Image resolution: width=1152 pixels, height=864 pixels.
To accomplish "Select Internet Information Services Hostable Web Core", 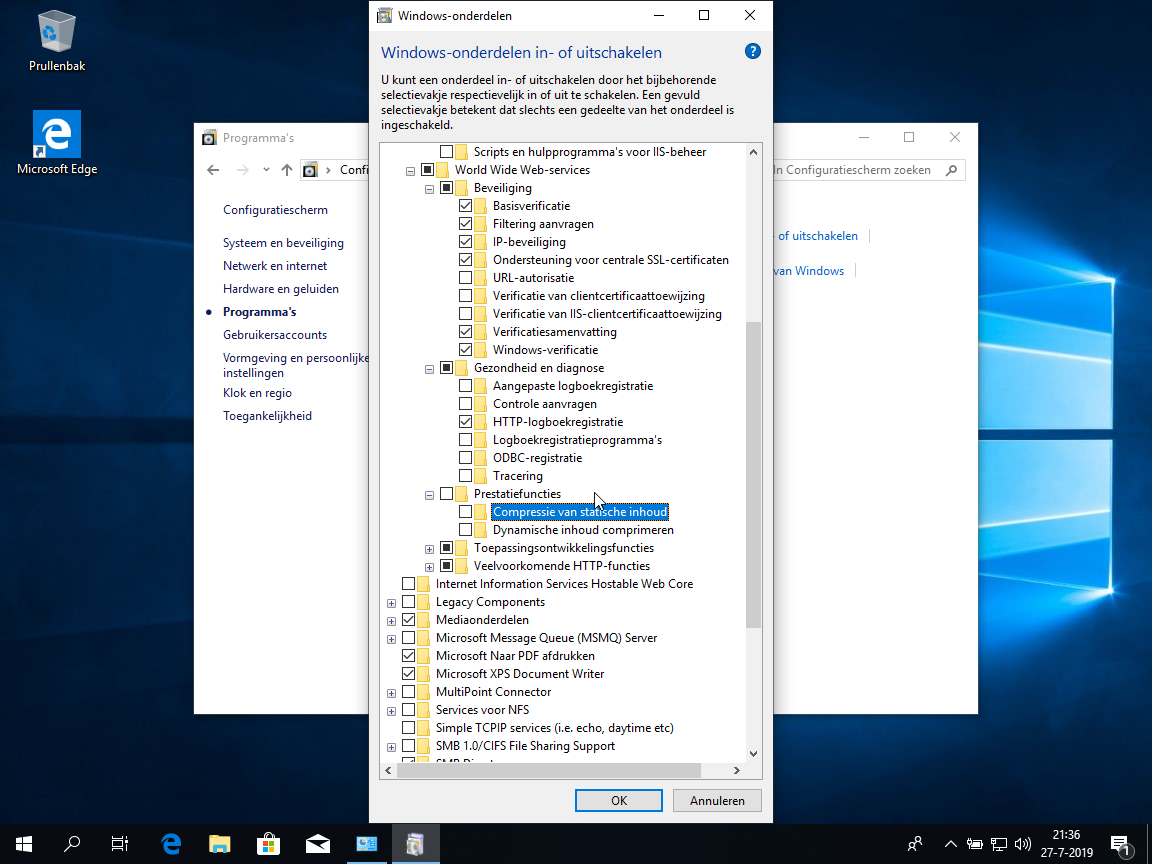I will tap(564, 583).
